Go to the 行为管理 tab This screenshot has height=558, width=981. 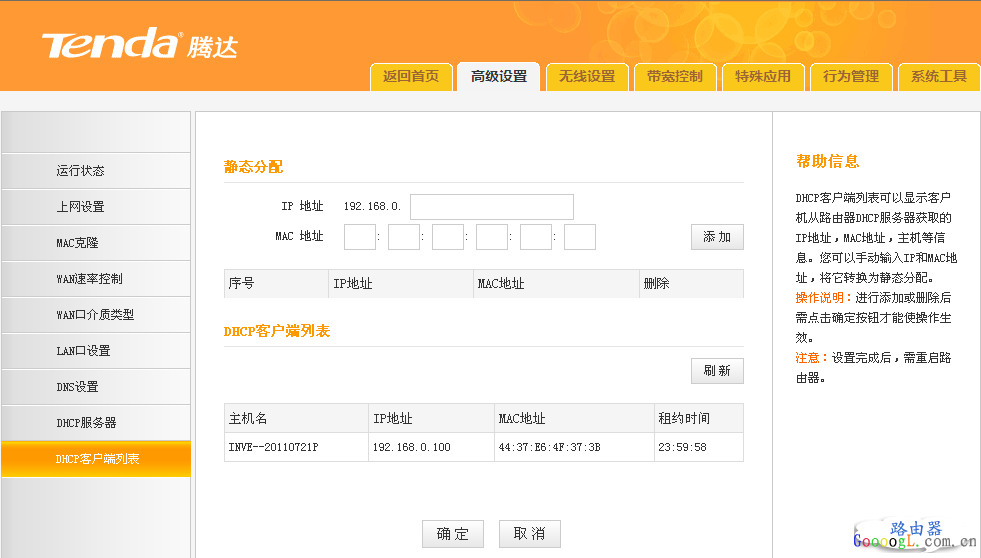pyautogui.click(x=851, y=77)
